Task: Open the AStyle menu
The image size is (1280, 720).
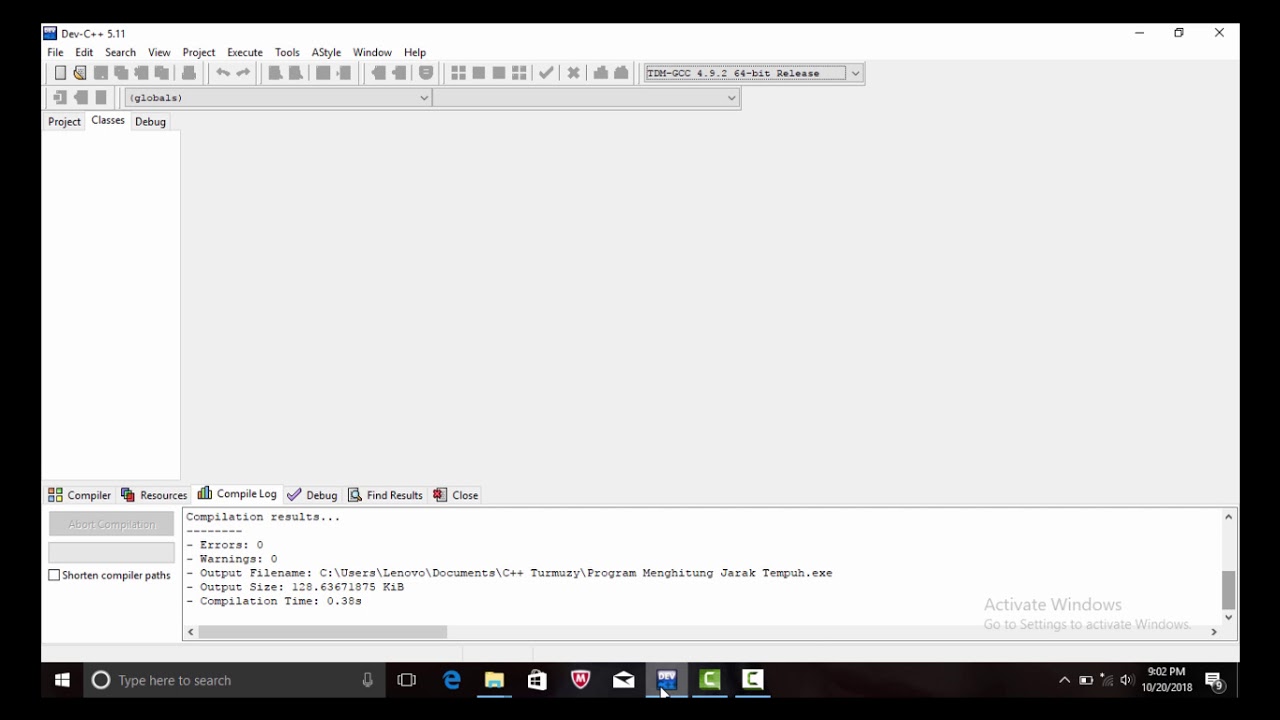Action: pos(326,52)
